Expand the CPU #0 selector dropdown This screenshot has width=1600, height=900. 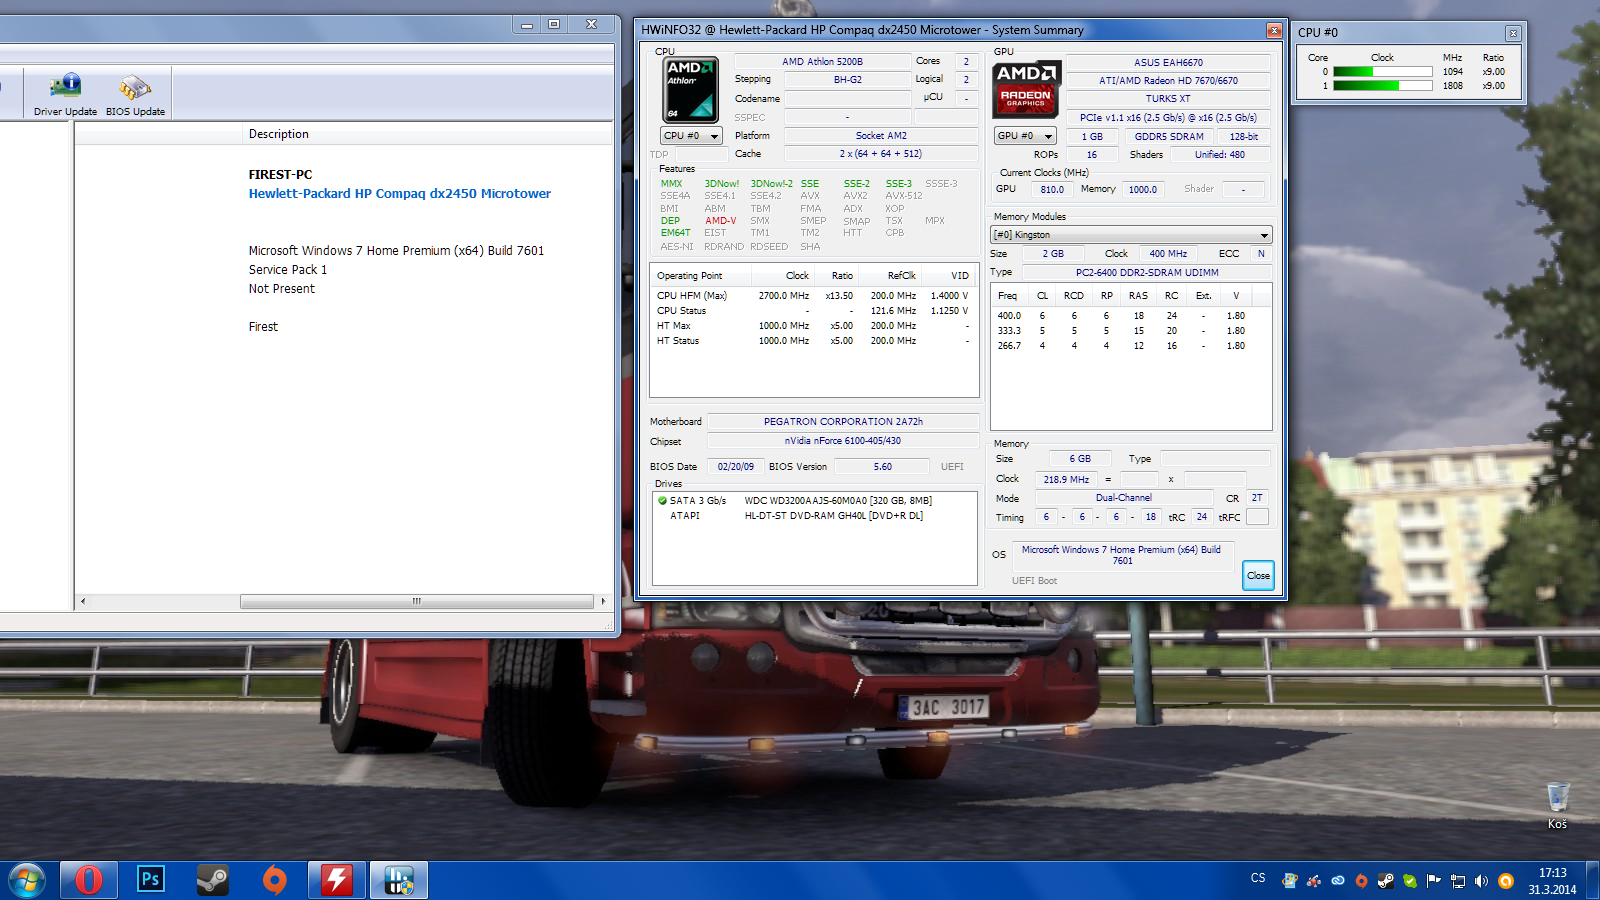coord(691,136)
